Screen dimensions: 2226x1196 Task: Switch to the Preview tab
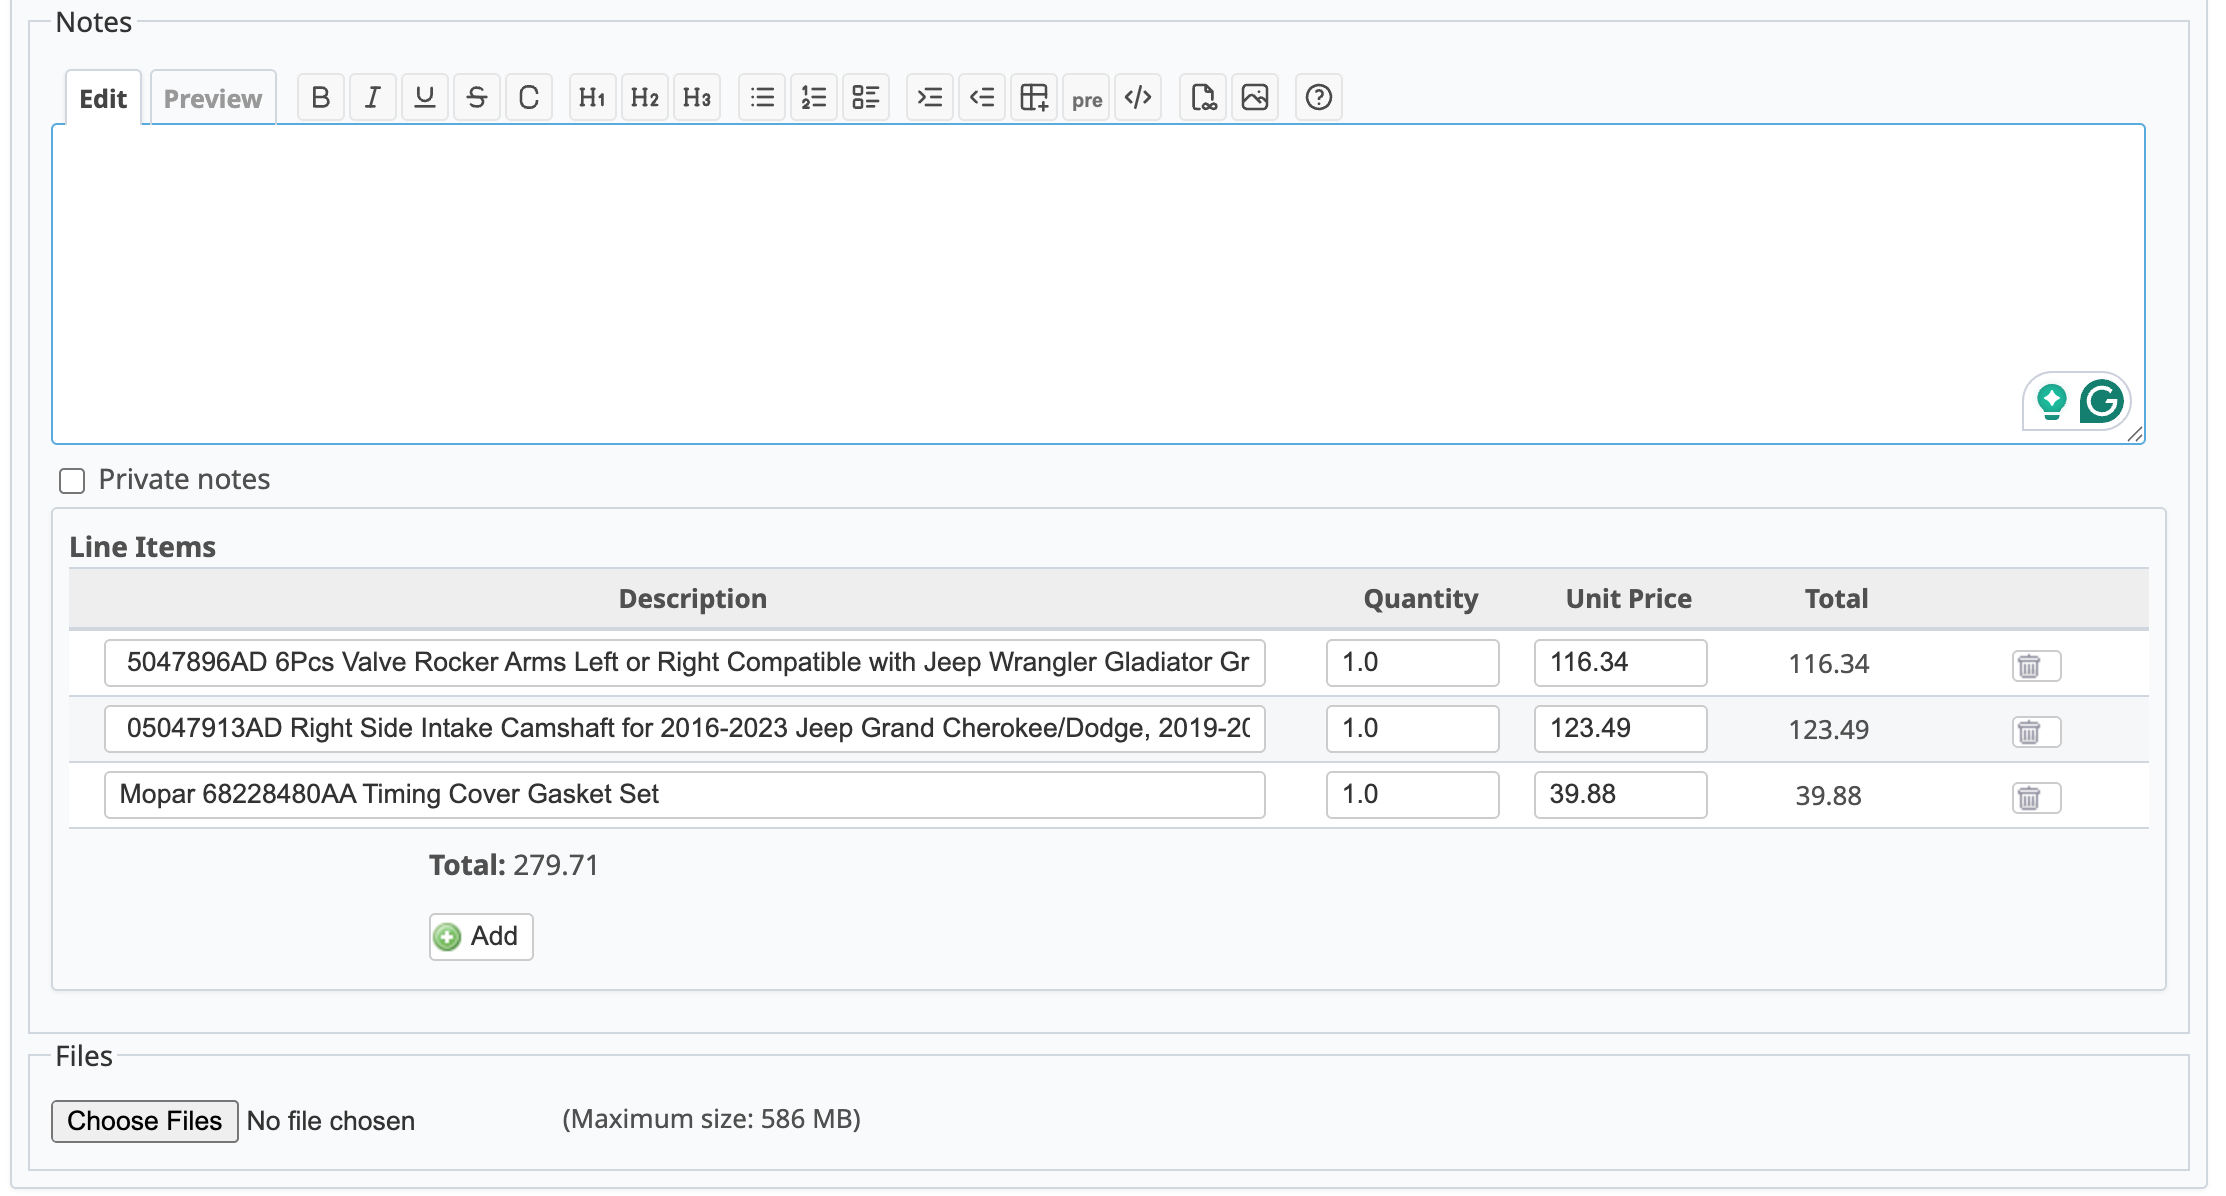click(x=212, y=99)
